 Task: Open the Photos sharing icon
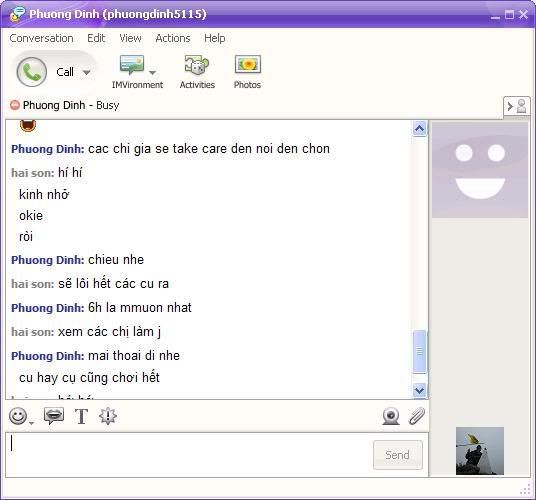(x=248, y=64)
